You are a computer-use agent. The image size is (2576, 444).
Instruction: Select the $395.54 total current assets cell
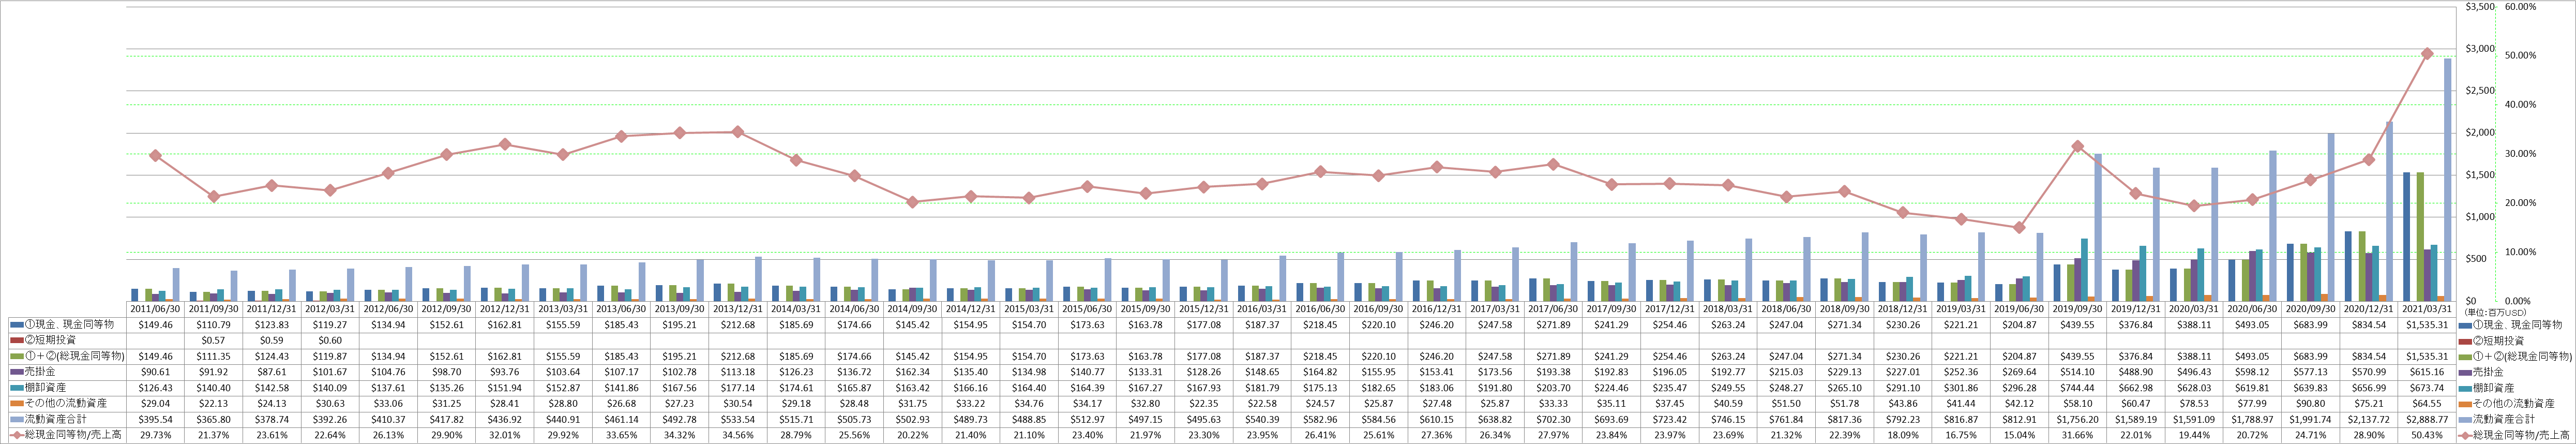(154, 419)
